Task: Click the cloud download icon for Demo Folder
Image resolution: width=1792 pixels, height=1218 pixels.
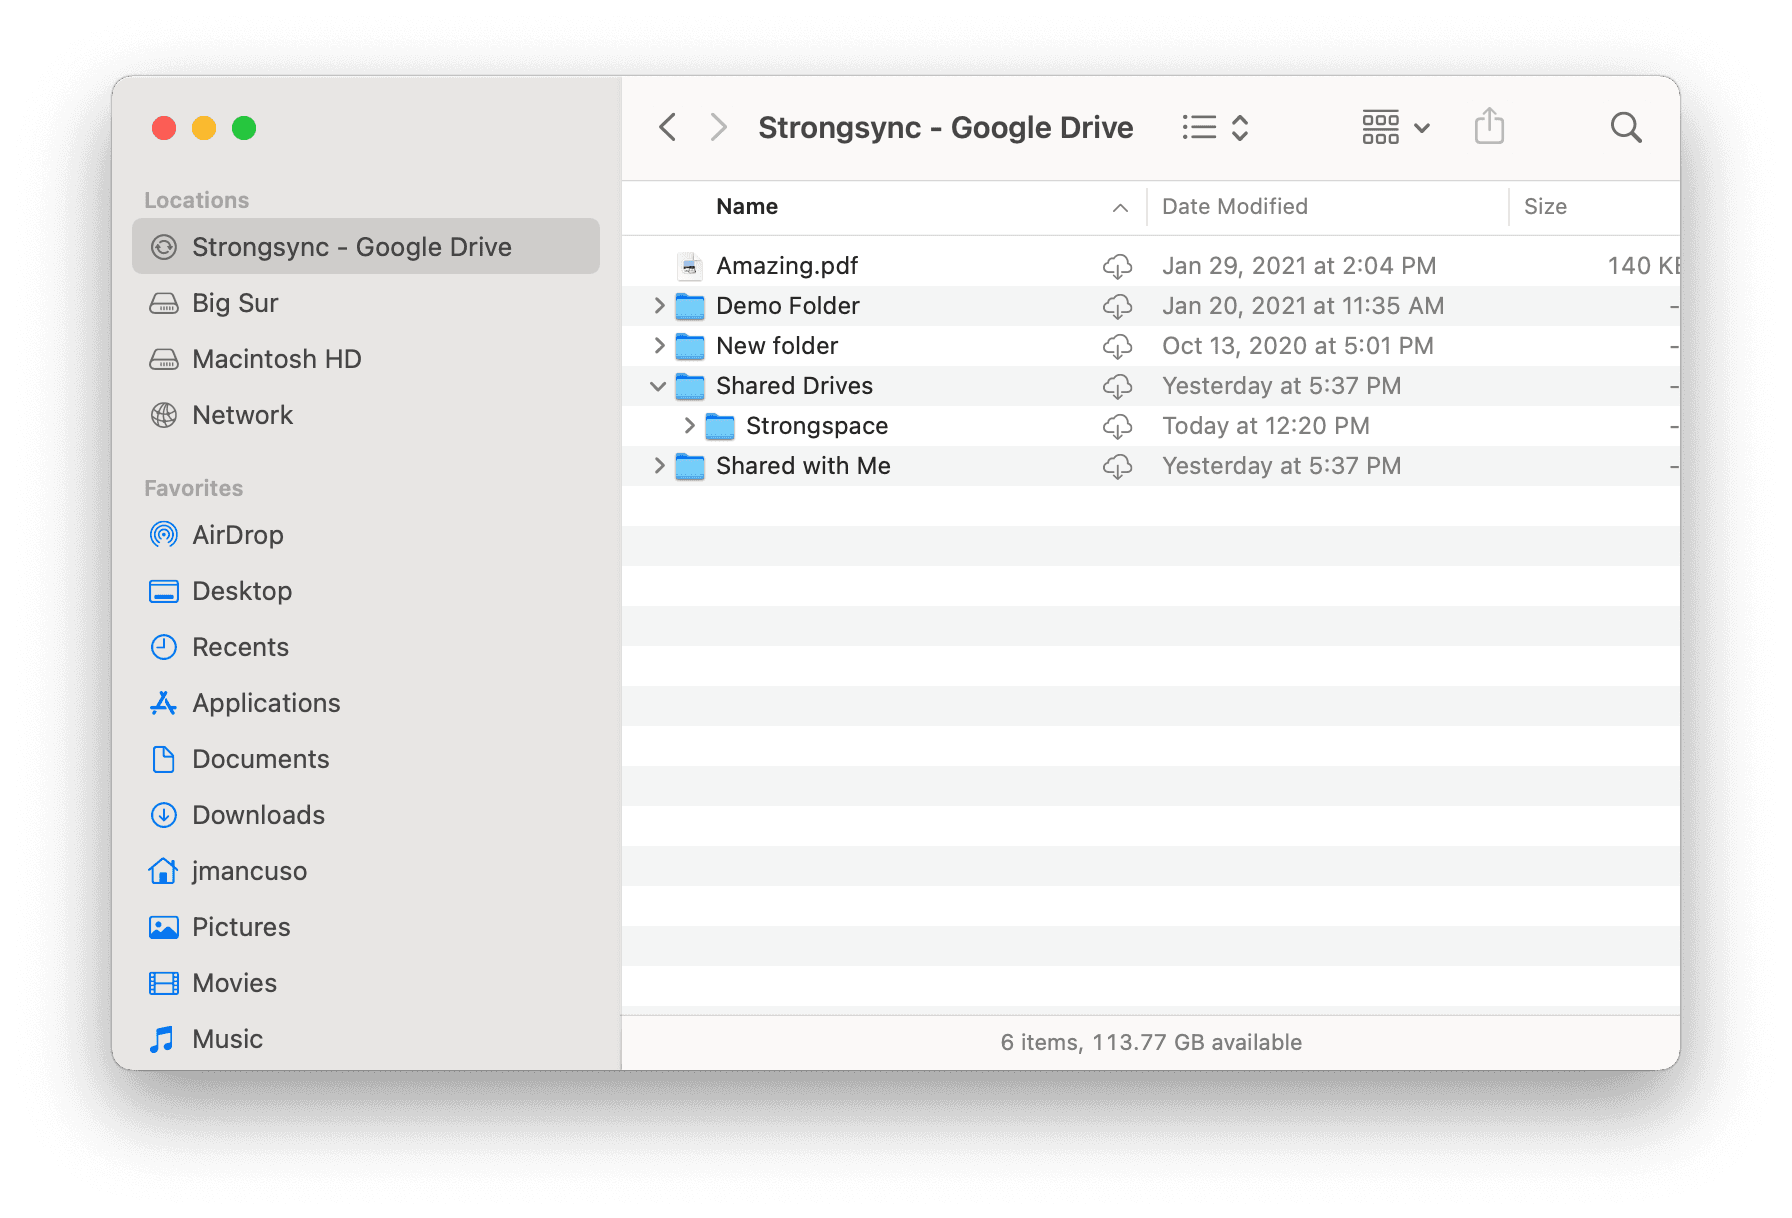Action: pyautogui.click(x=1117, y=306)
